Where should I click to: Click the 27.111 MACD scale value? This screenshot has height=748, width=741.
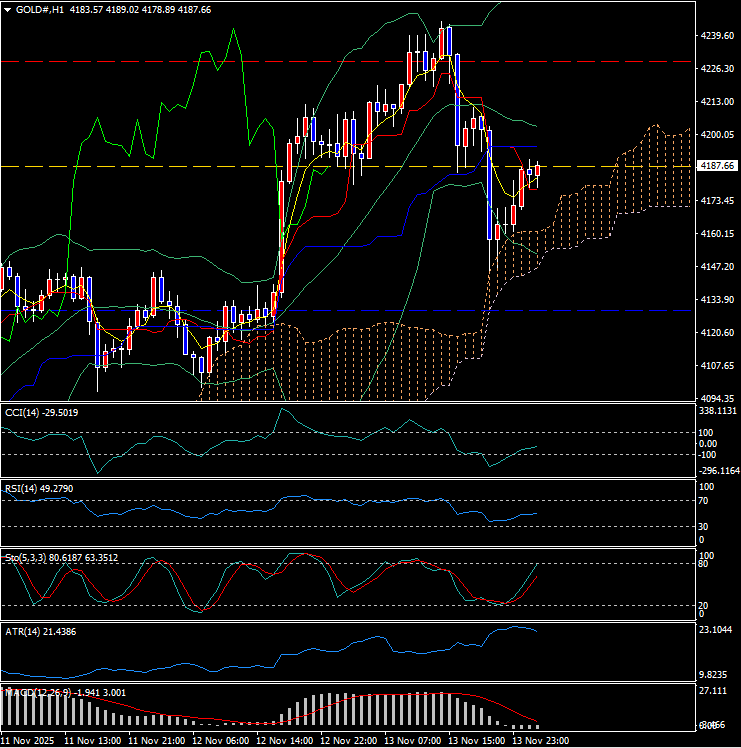click(x=713, y=692)
